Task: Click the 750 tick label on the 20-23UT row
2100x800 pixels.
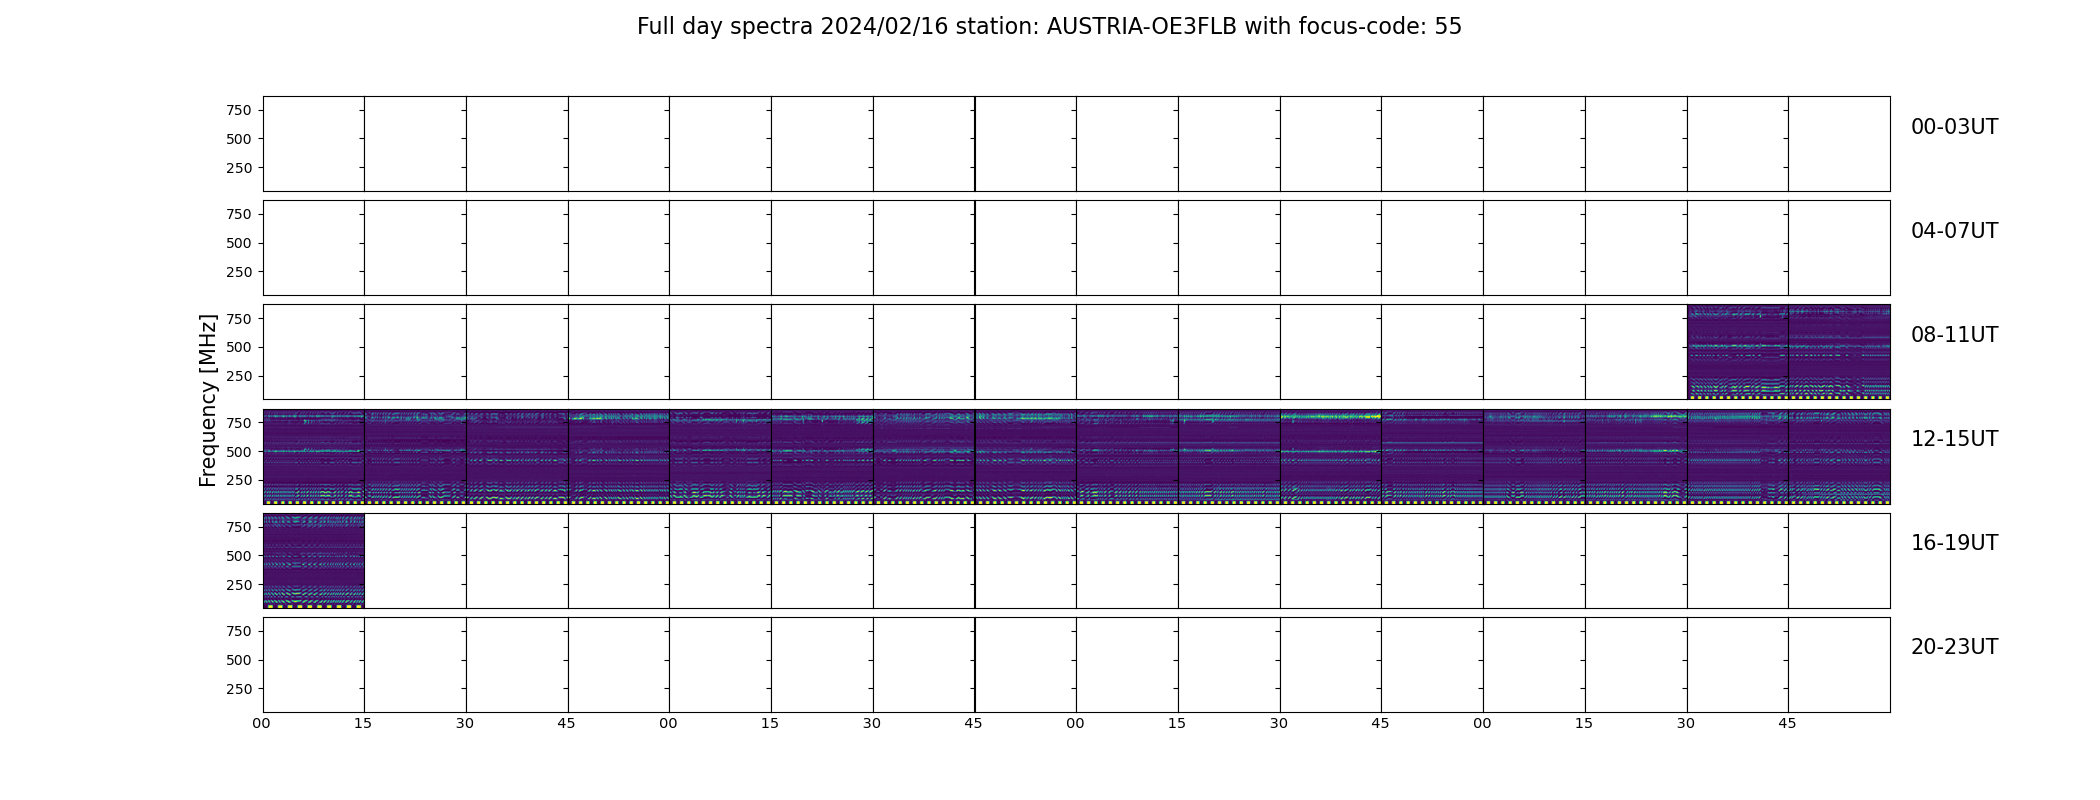Action: (239, 631)
